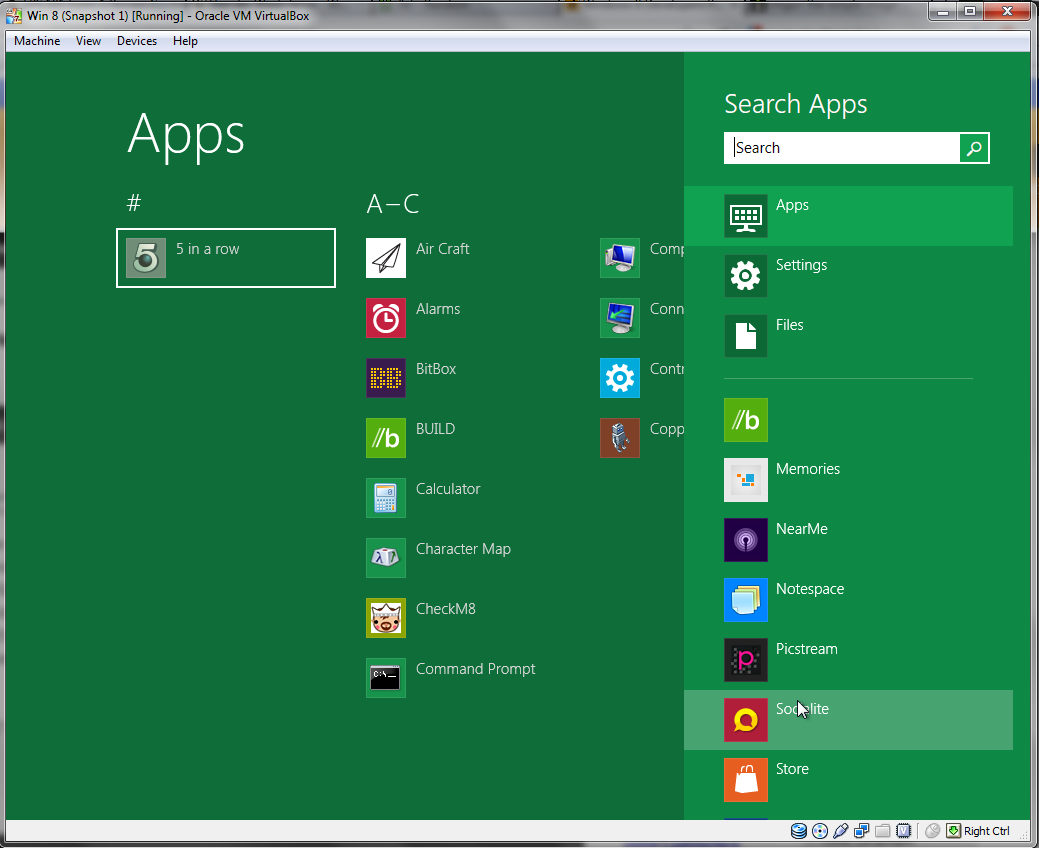Image resolution: width=1039 pixels, height=848 pixels.
Task: Select the unlabeled BUILD icon in the search pane
Action: pos(745,420)
